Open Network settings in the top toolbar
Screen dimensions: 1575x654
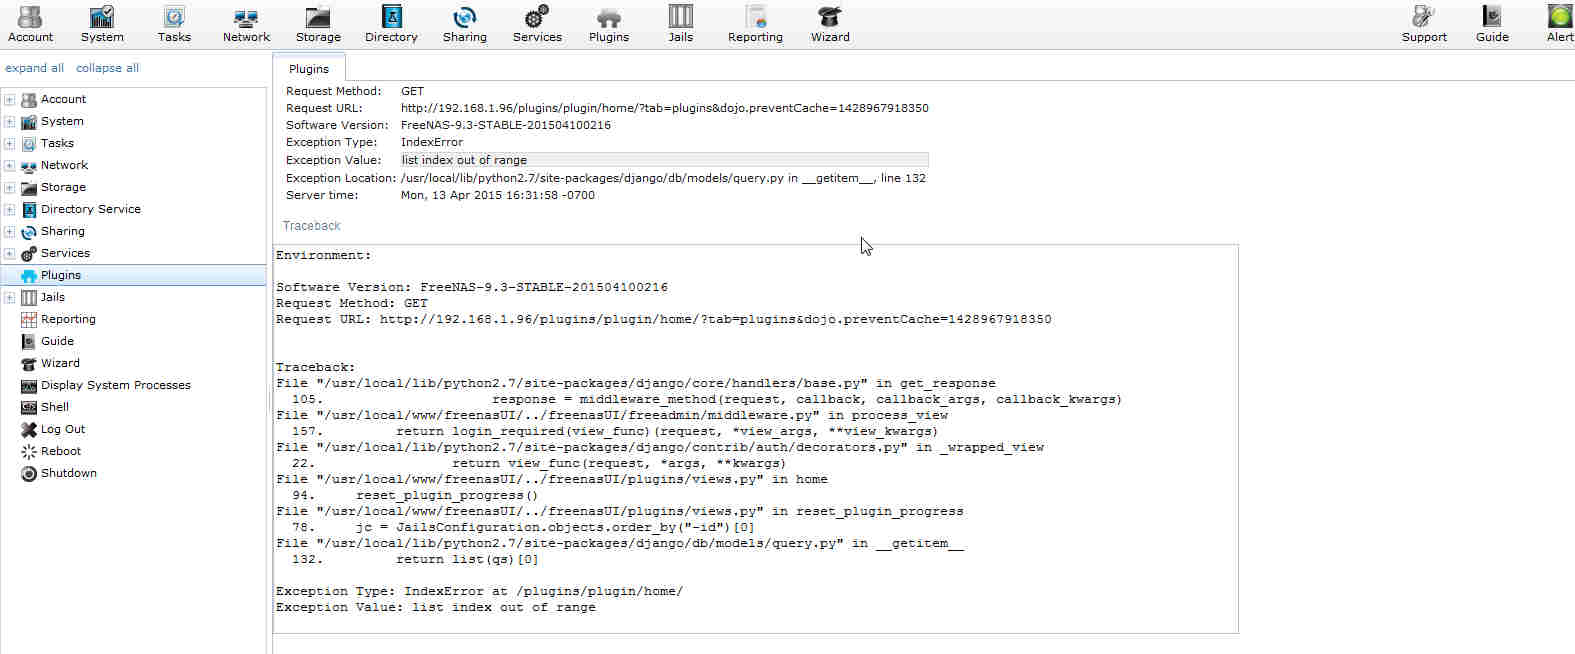[x=246, y=24]
